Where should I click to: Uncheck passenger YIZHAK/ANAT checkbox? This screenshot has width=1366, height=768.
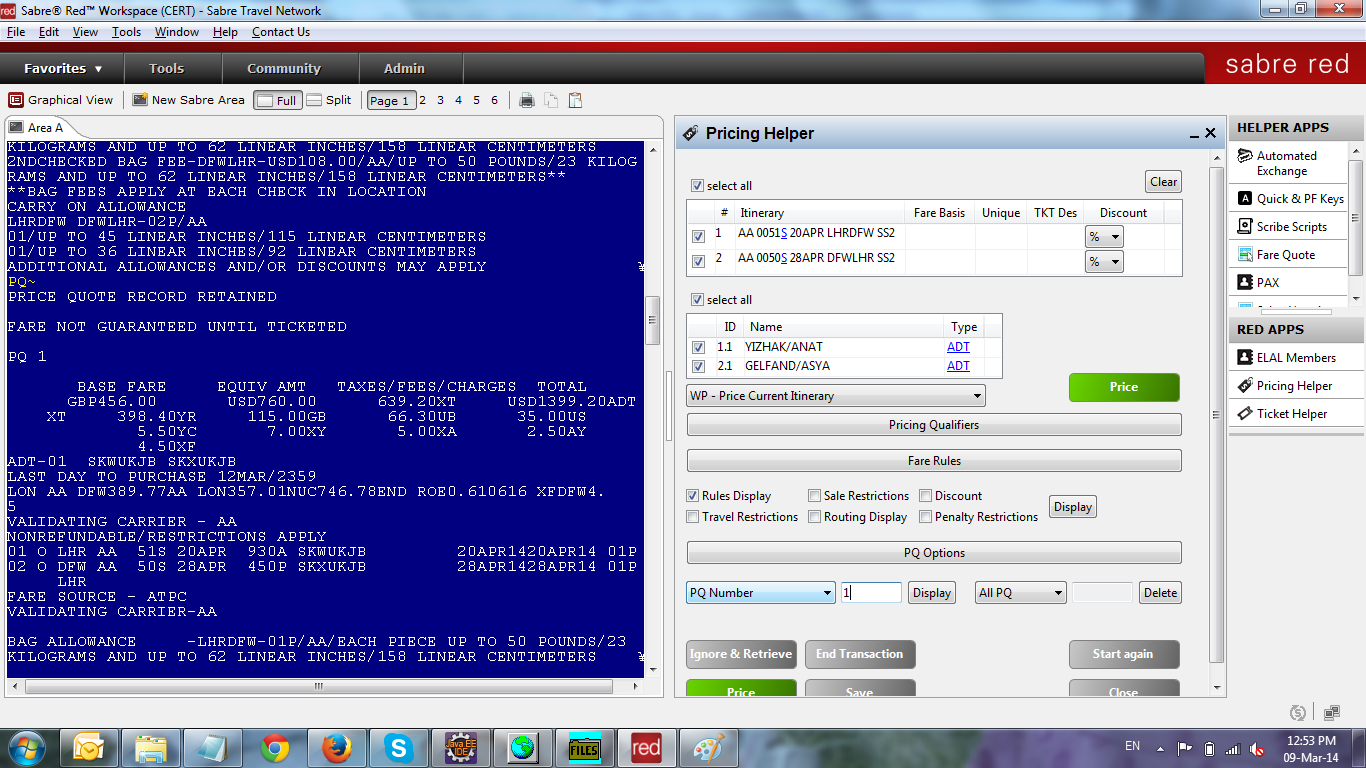coord(698,347)
